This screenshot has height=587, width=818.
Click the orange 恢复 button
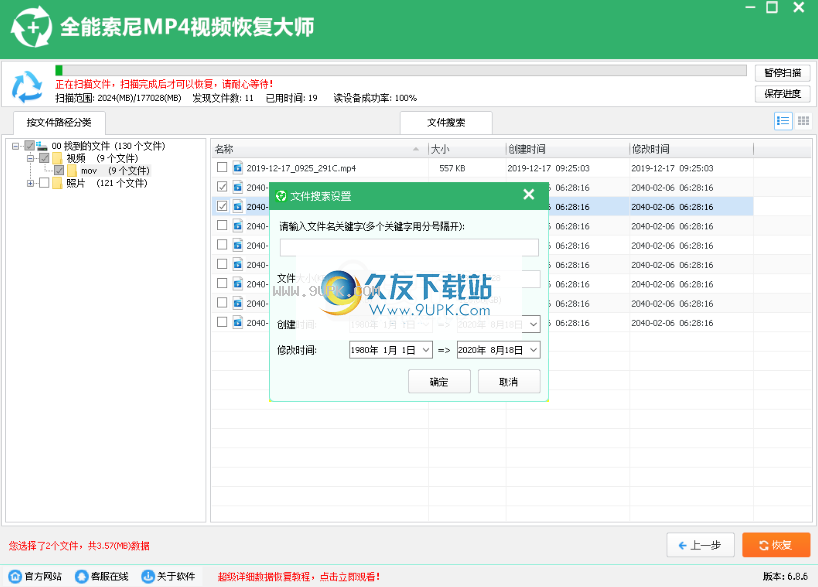pyautogui.click(x=776, y=545)
